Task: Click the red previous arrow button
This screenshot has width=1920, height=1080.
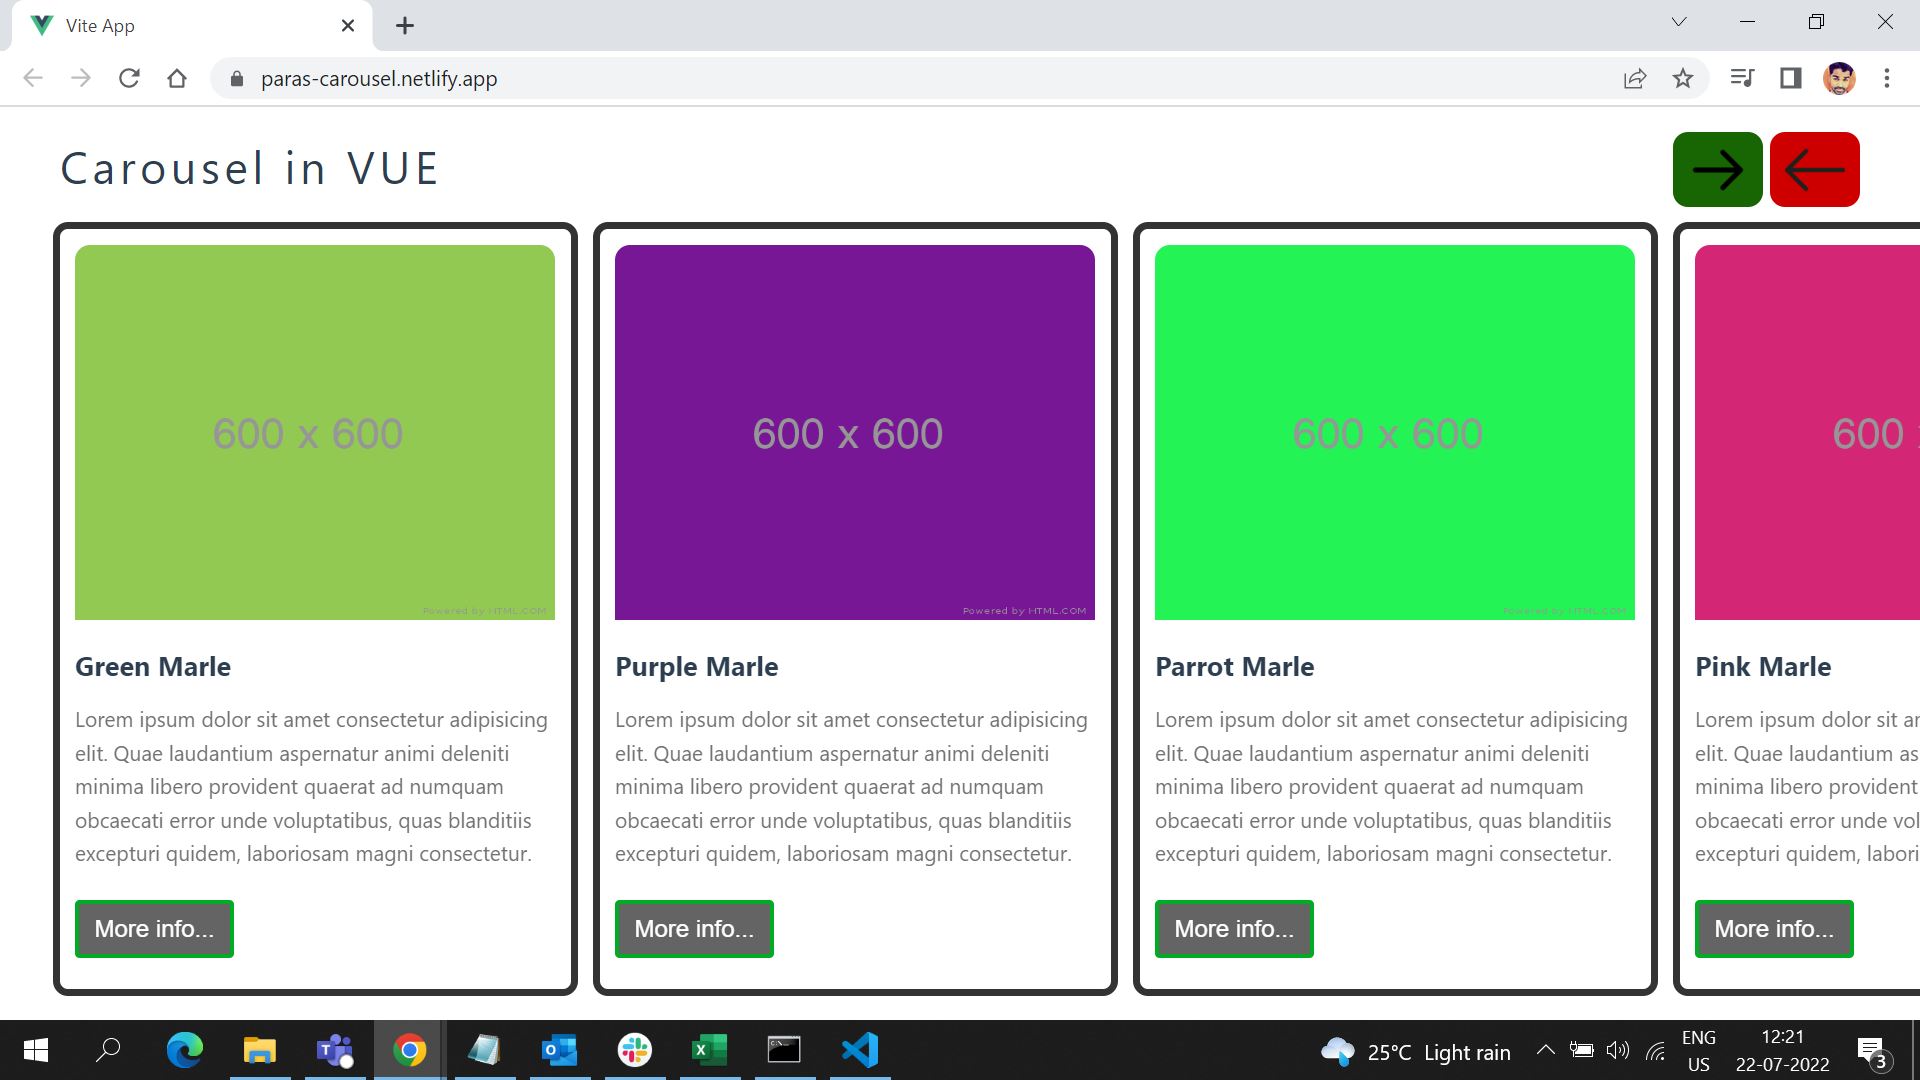Action: point(1815,169)
